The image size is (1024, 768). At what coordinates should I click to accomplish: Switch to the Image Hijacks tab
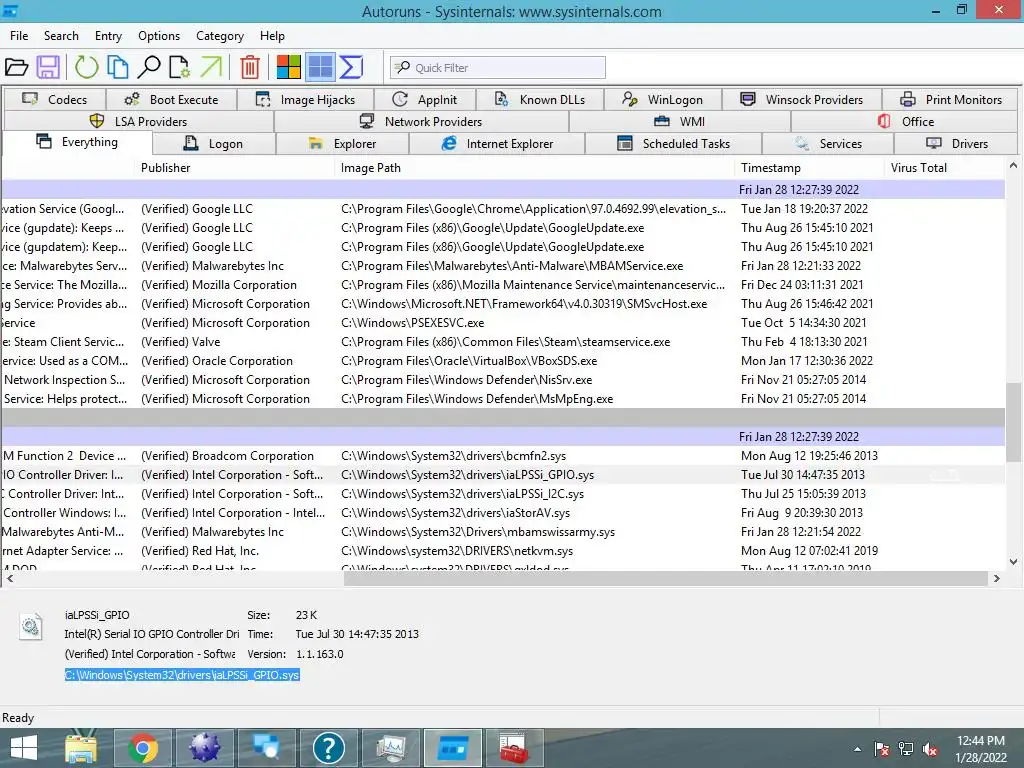[306, 99]
